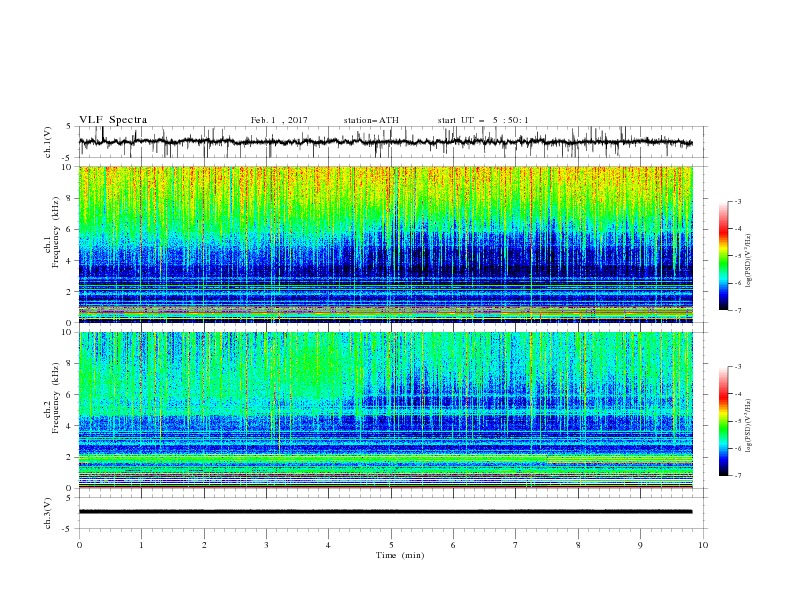Image resolution: width=792 pixels, height=612 pixels.
Task: Click the '-3' tick on ch.1 color bar
Action: (x=737, y=201)
